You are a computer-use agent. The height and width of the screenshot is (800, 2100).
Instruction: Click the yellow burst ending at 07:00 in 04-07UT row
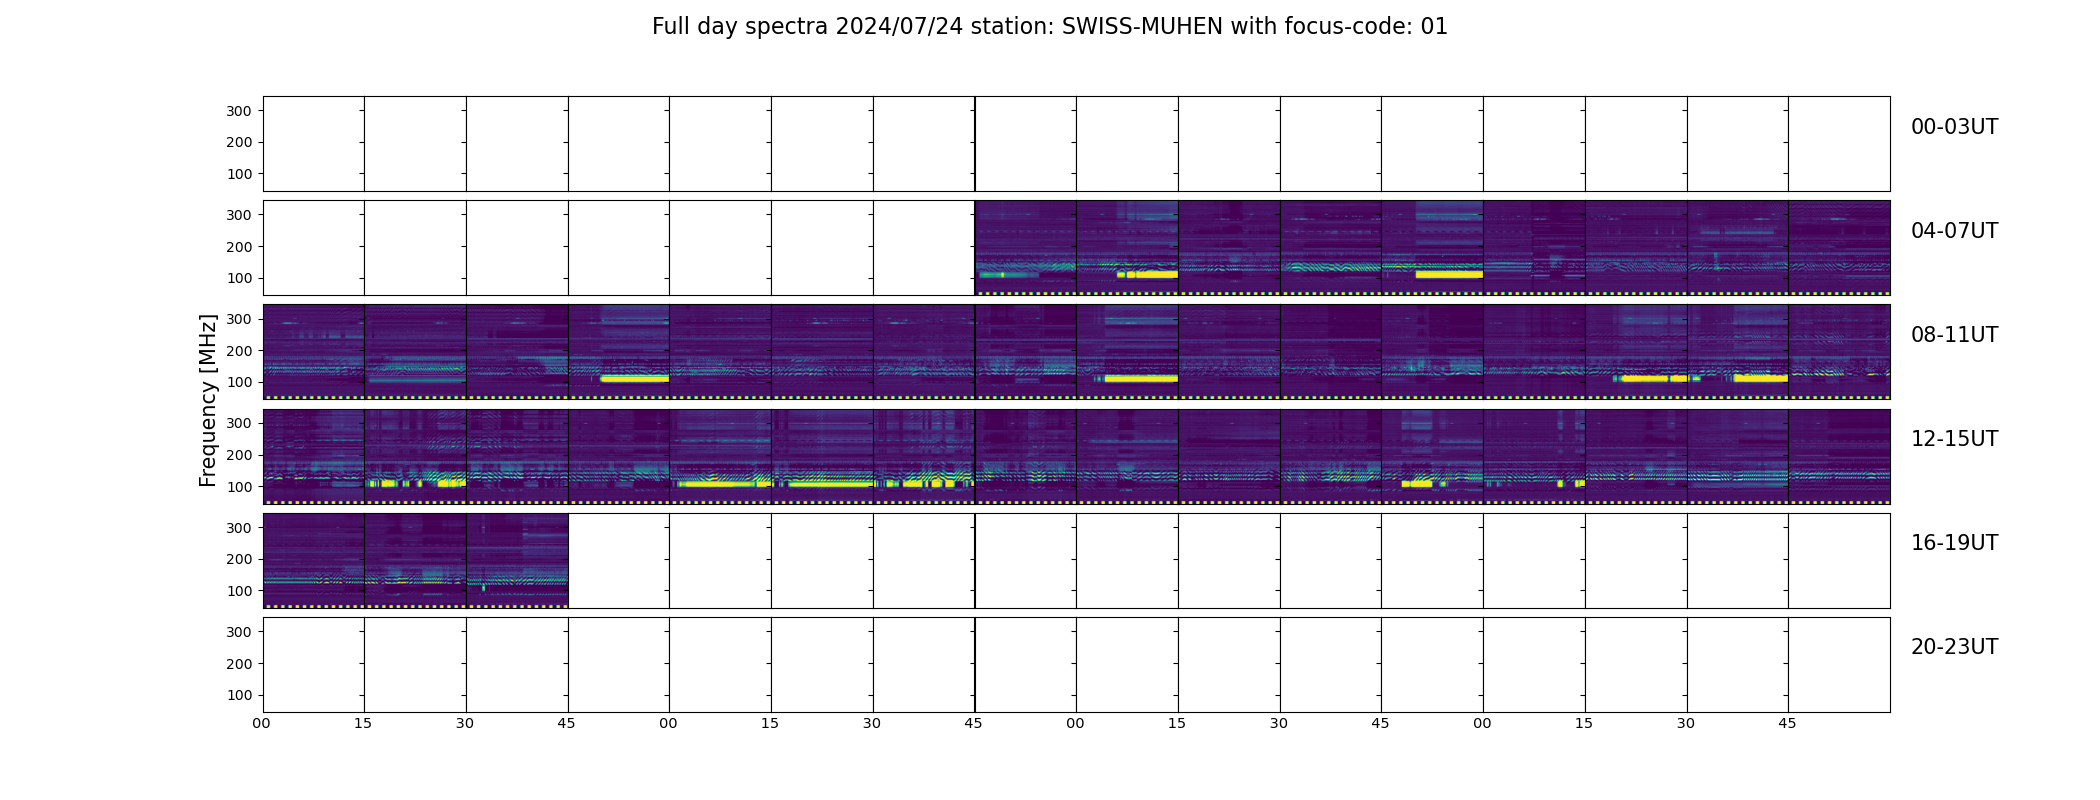click(1449, 274)
